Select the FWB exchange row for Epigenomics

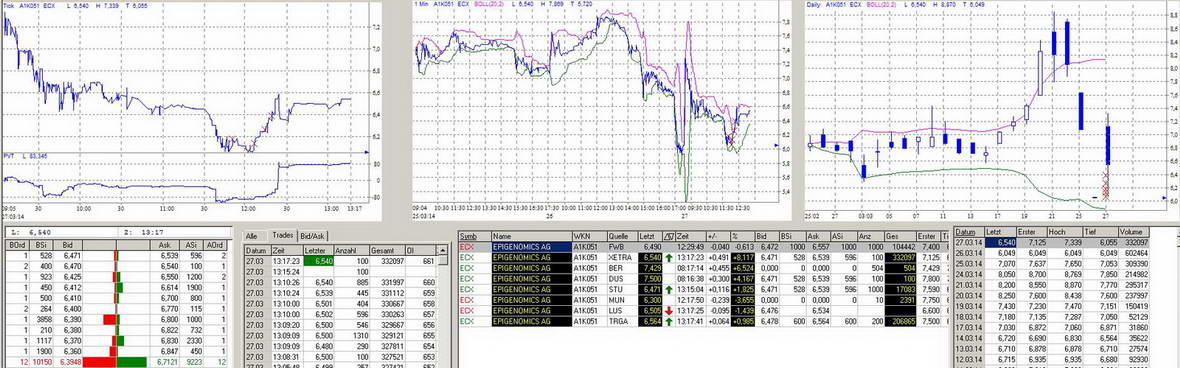tap(703, 246)
